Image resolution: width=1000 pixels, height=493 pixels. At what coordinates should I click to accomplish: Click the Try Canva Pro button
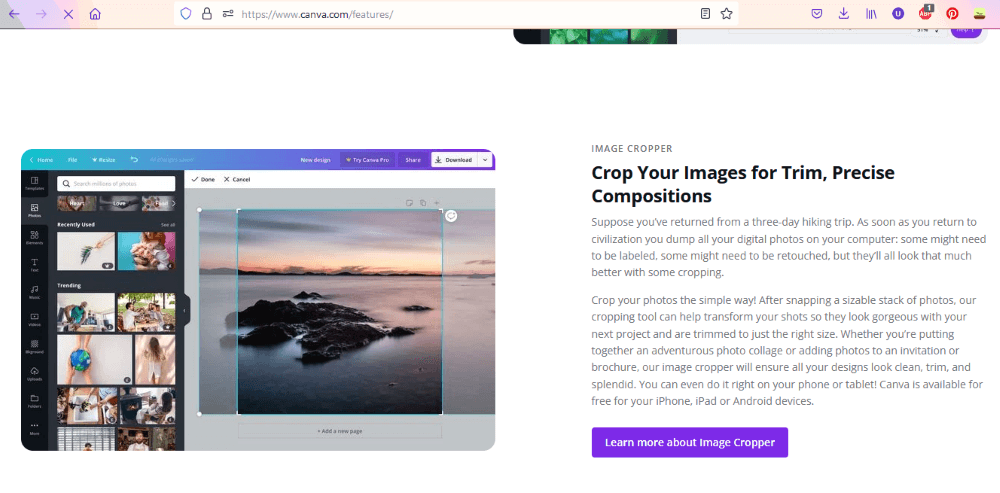367,159
